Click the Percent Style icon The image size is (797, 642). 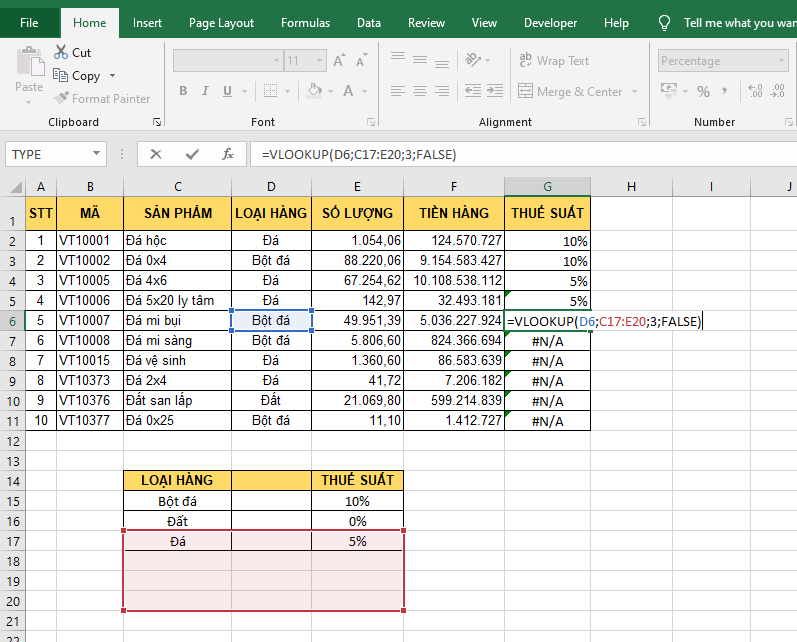(704, 91)
